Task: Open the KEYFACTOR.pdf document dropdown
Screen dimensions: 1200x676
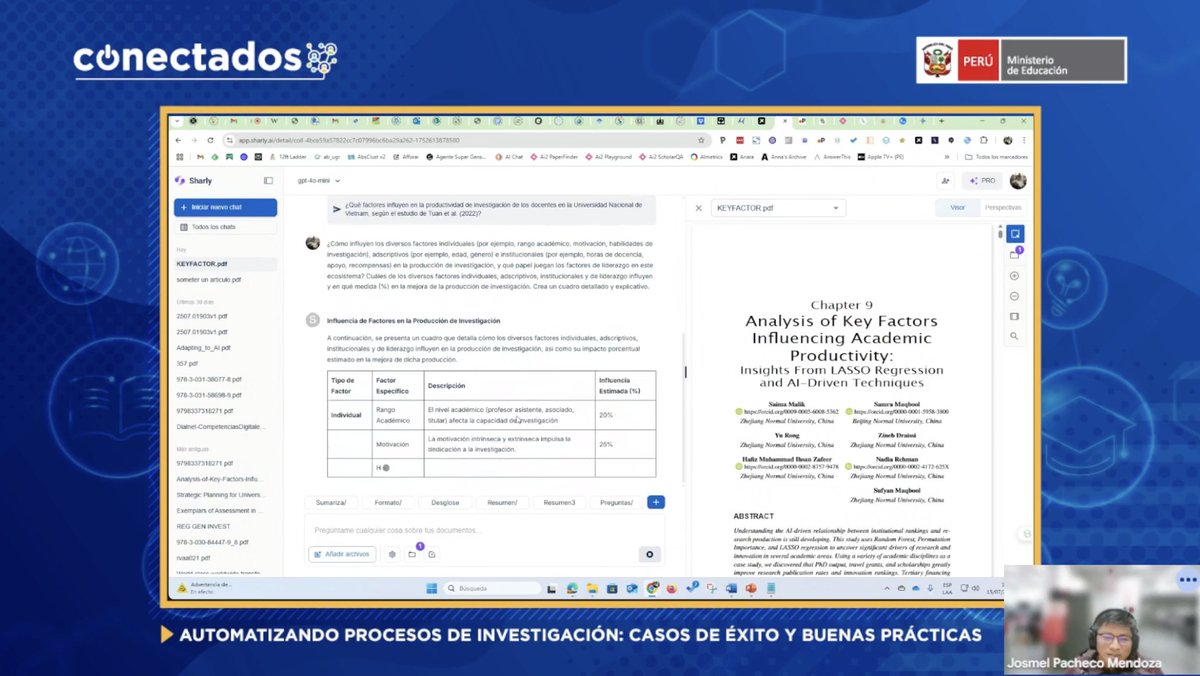Action: (778, 208)
